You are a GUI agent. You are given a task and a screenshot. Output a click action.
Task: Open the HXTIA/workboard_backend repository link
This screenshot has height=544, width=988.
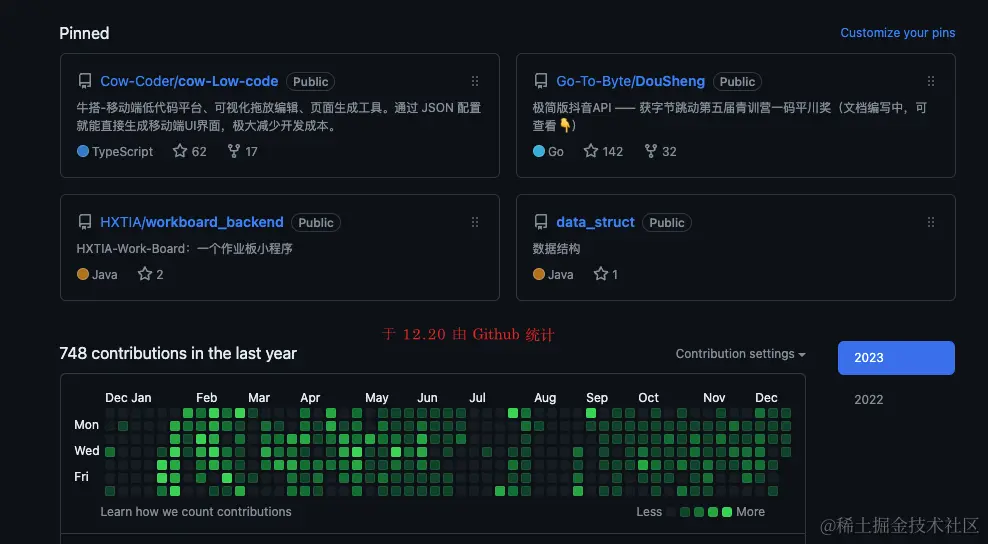[x=192, y=222]
